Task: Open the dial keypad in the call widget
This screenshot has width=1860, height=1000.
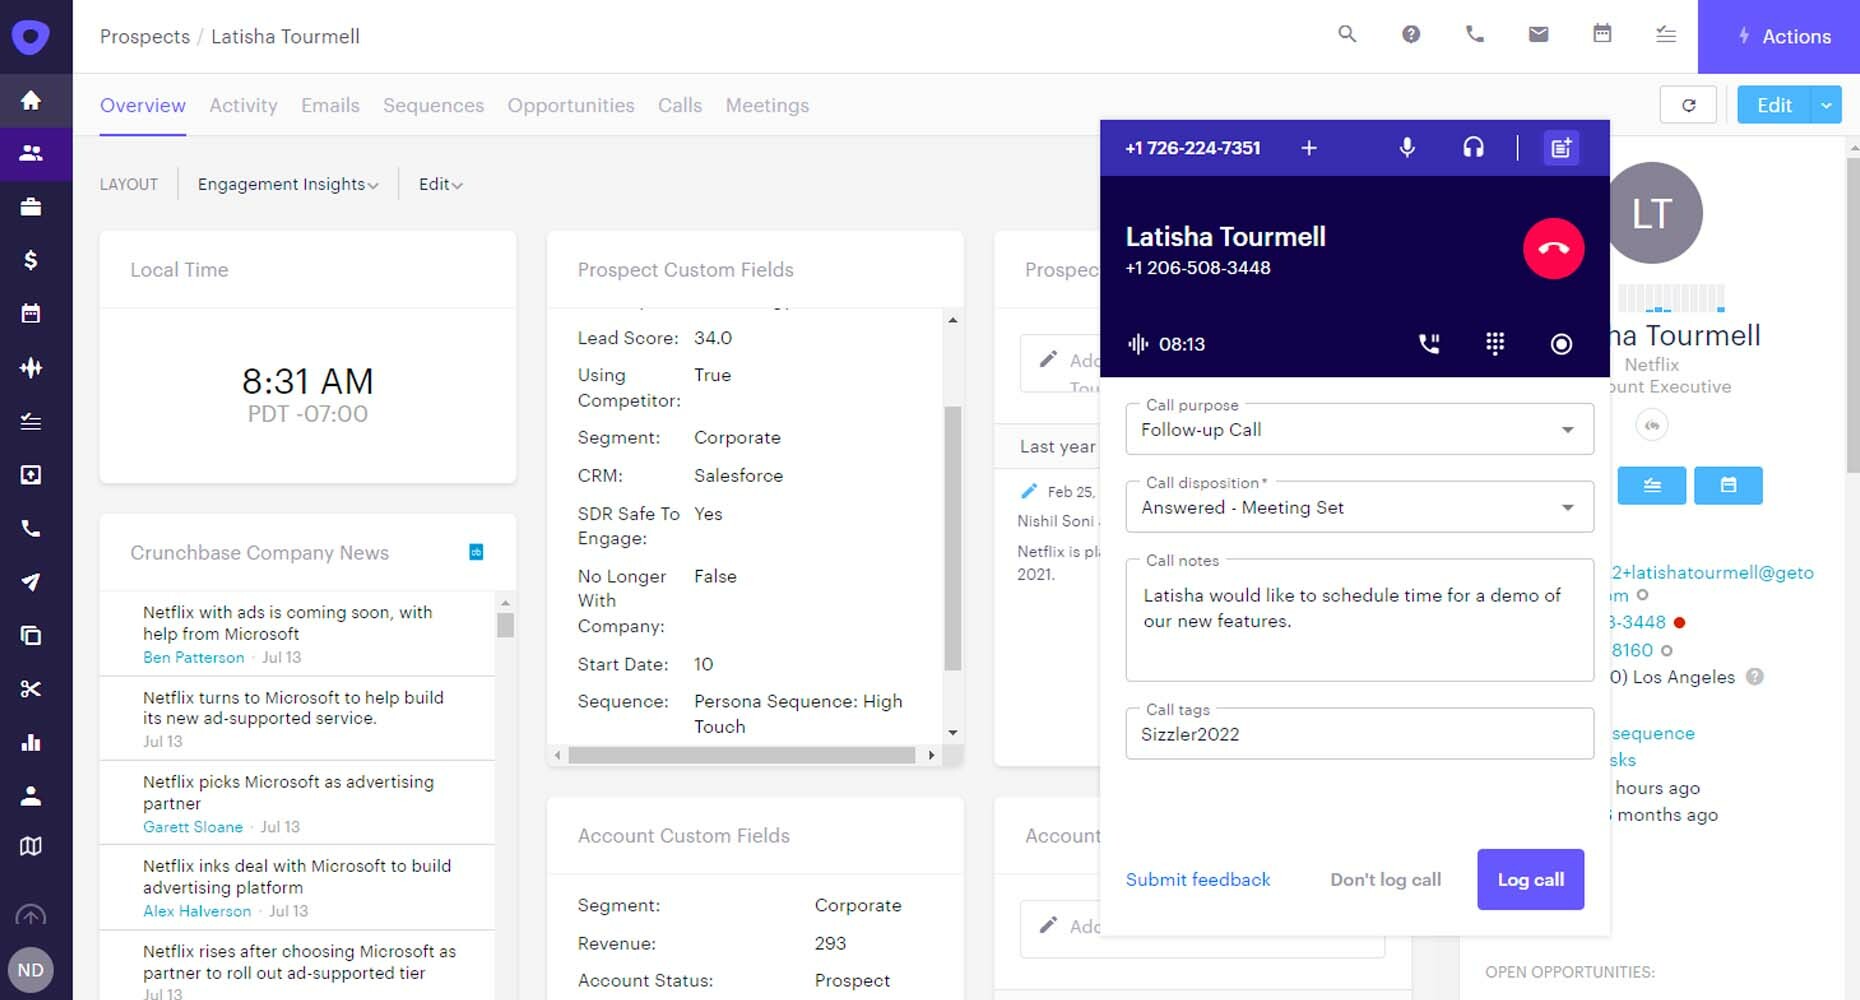Action: tap(1495, 344)
